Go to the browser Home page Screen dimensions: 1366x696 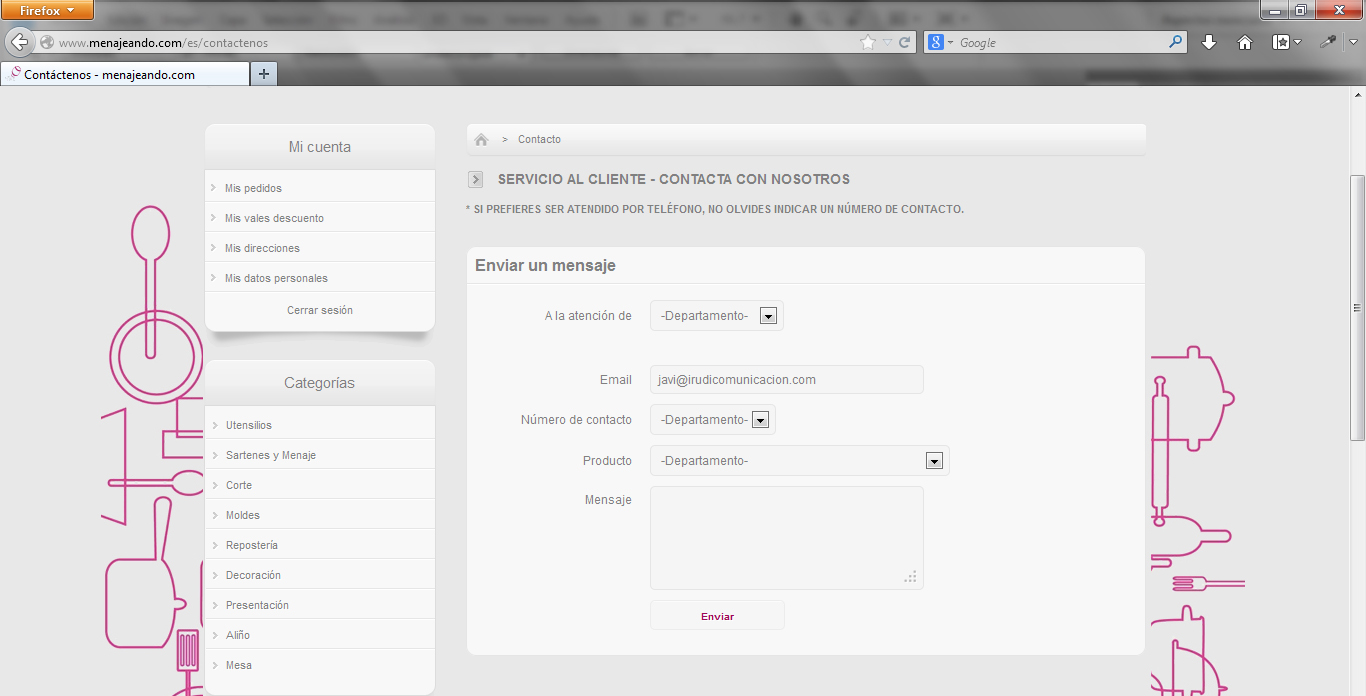coord(1245,42)
